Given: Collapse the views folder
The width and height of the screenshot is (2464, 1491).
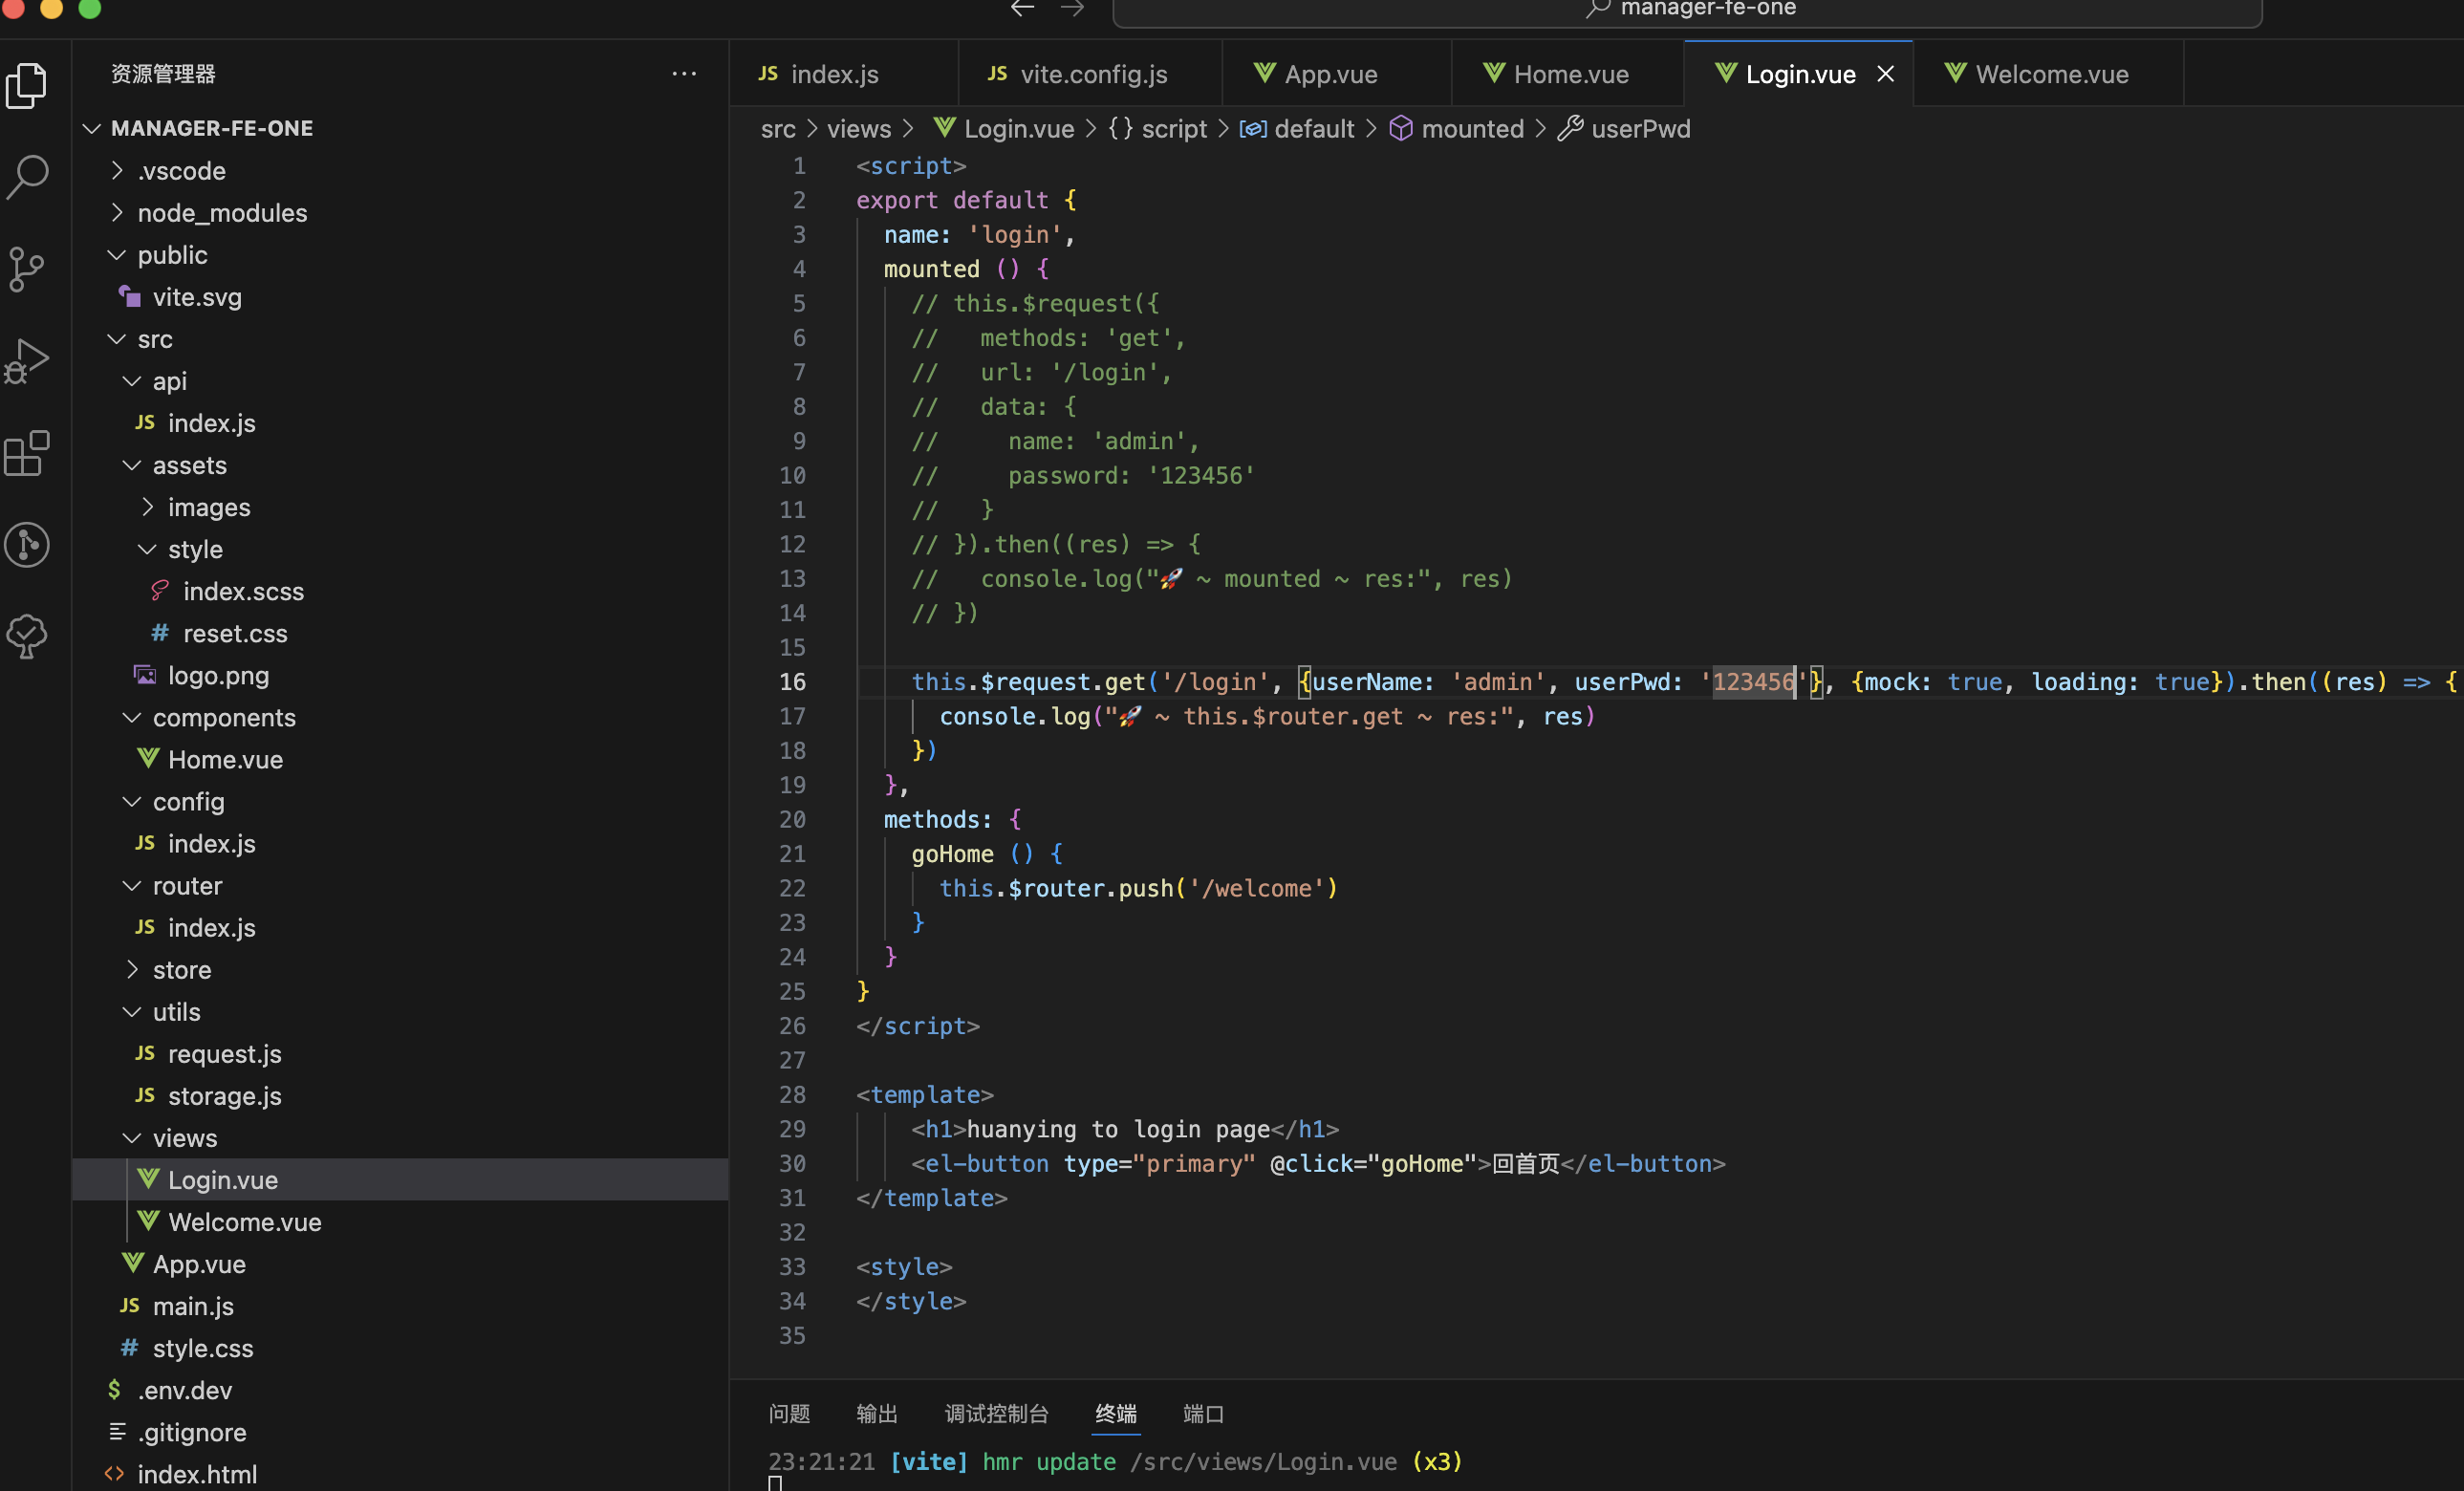Looking at the screenshot, I should [400, 1137].
